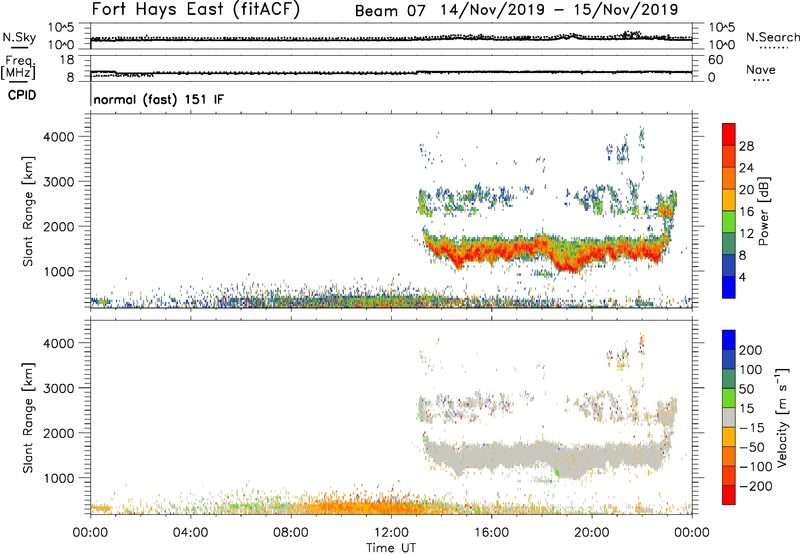Click the '1000' tick in the velocity panel
Screen dimensions: 800x554
[58, 478]
